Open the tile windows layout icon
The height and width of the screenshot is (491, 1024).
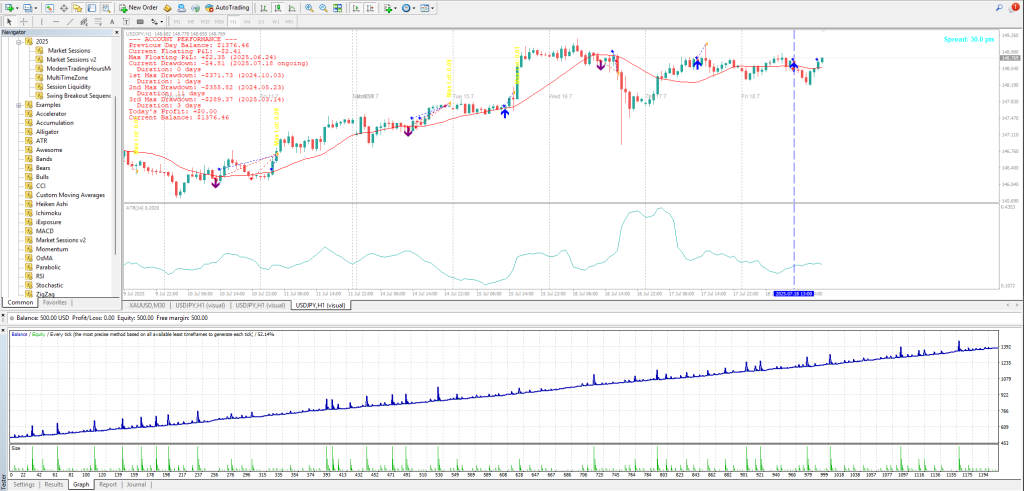click(x=339, y=7)
